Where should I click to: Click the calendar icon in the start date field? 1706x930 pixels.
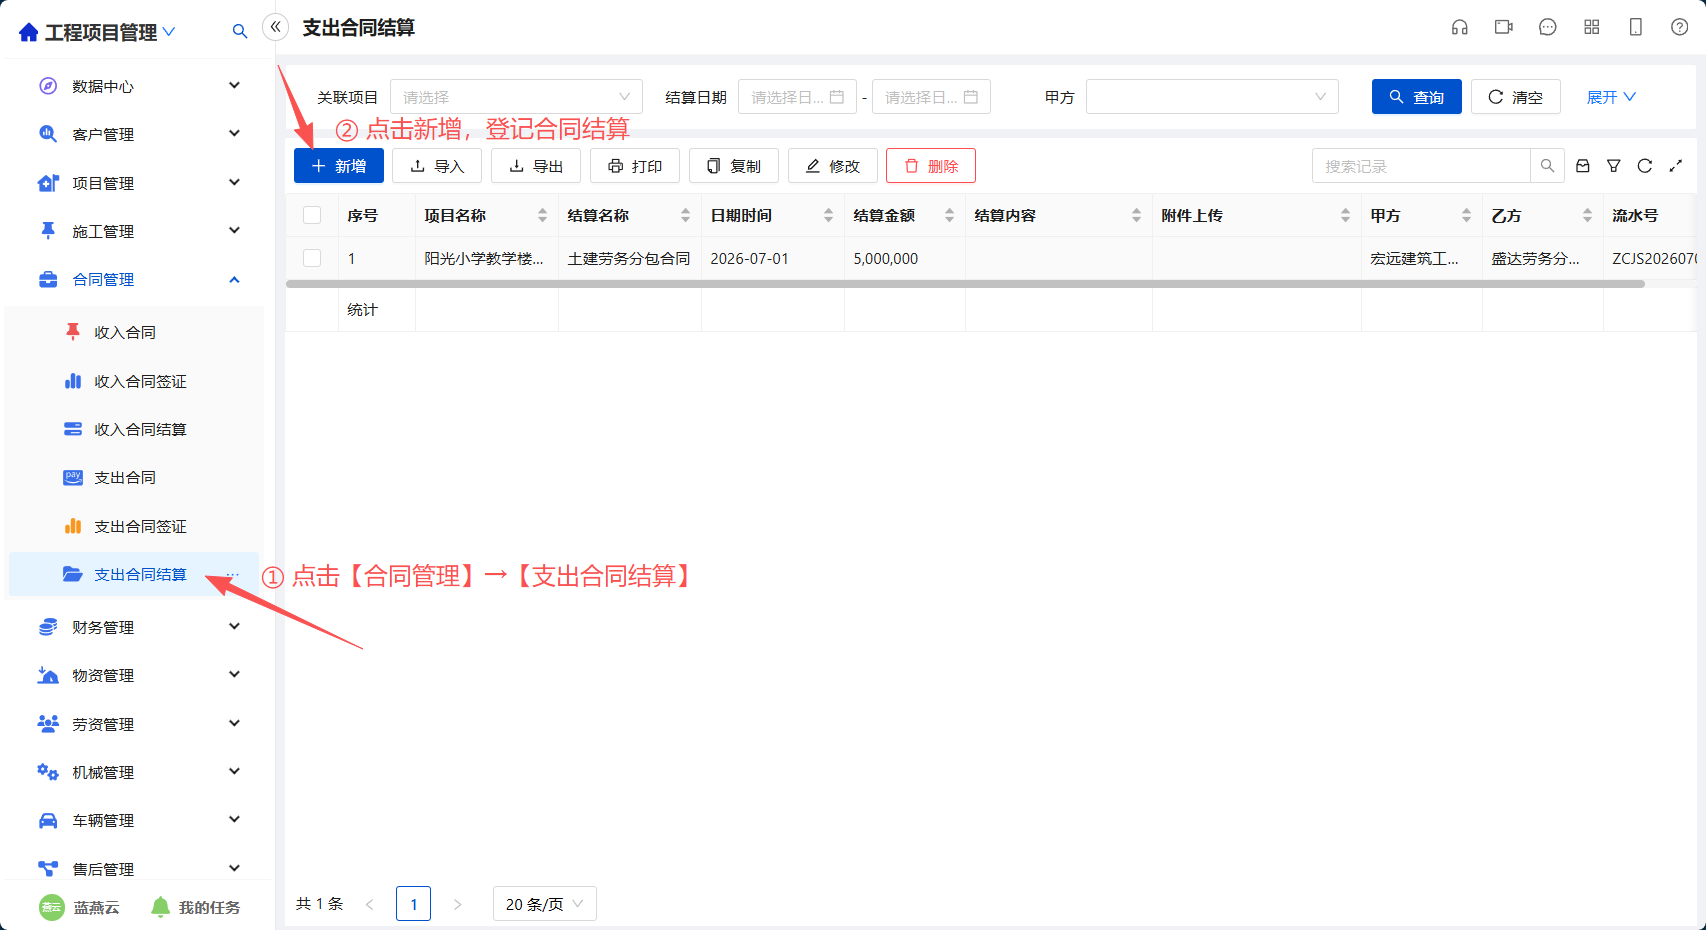pos(837,97)
